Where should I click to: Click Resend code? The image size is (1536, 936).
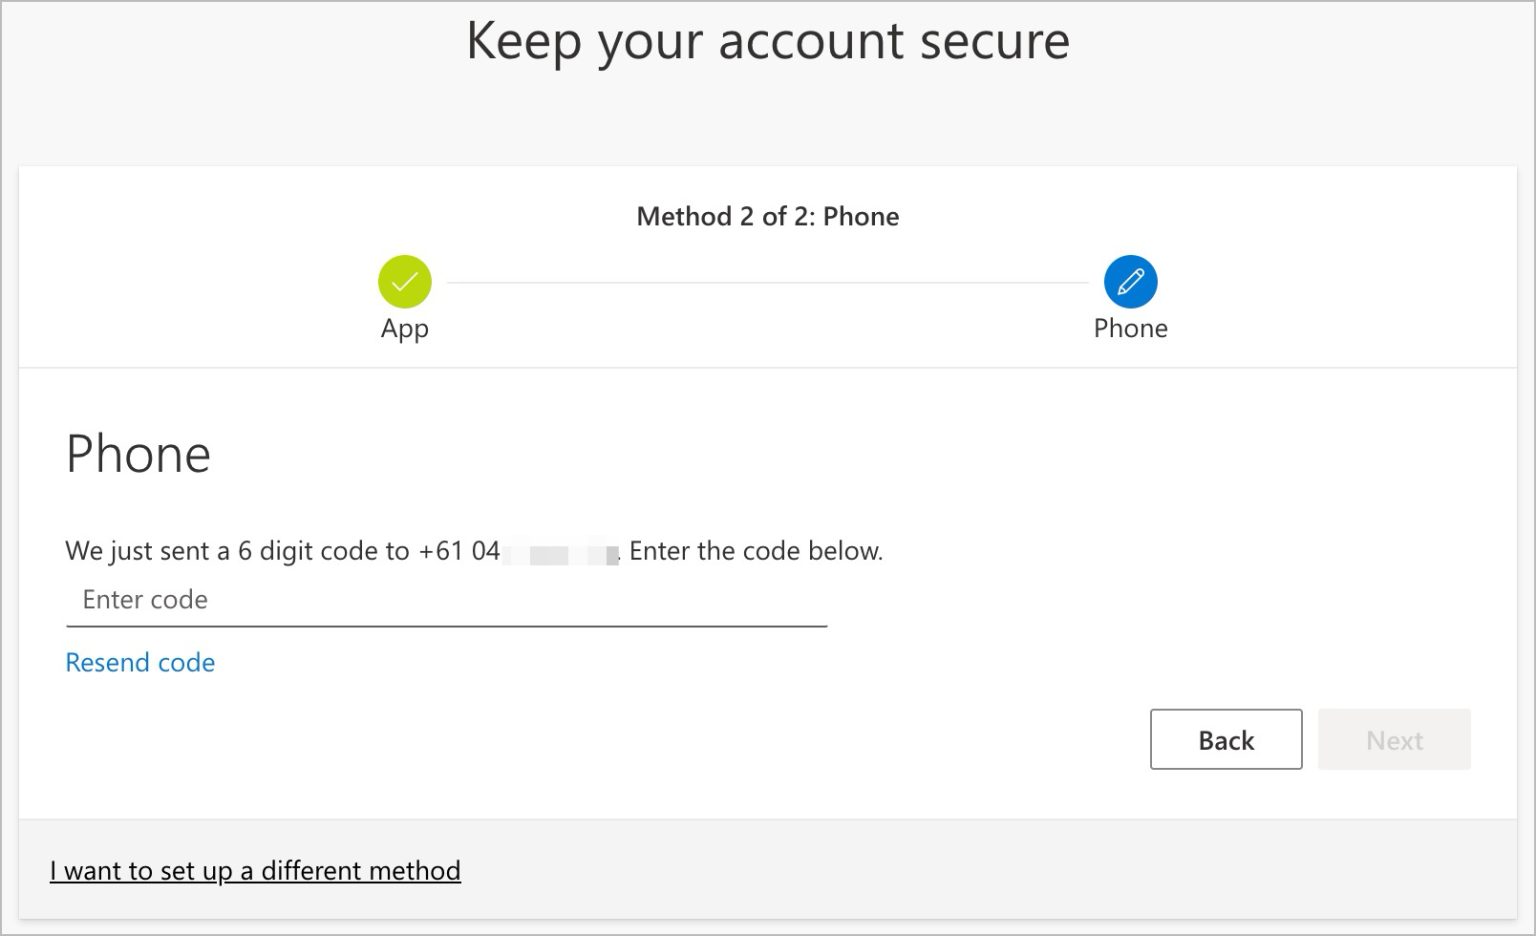tap(139, 662)
